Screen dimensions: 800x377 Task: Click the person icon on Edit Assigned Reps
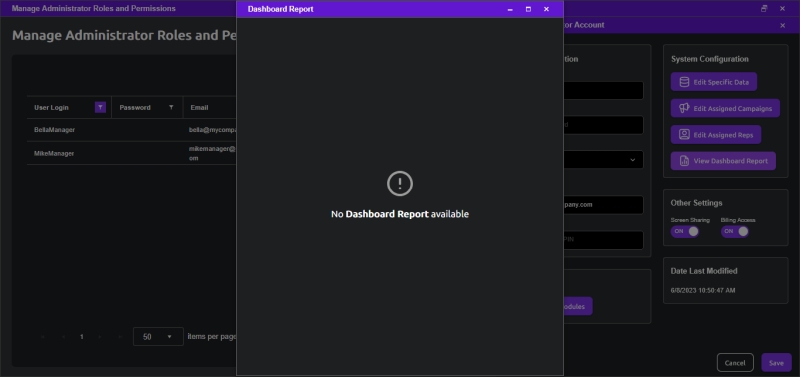pos(684,135)
